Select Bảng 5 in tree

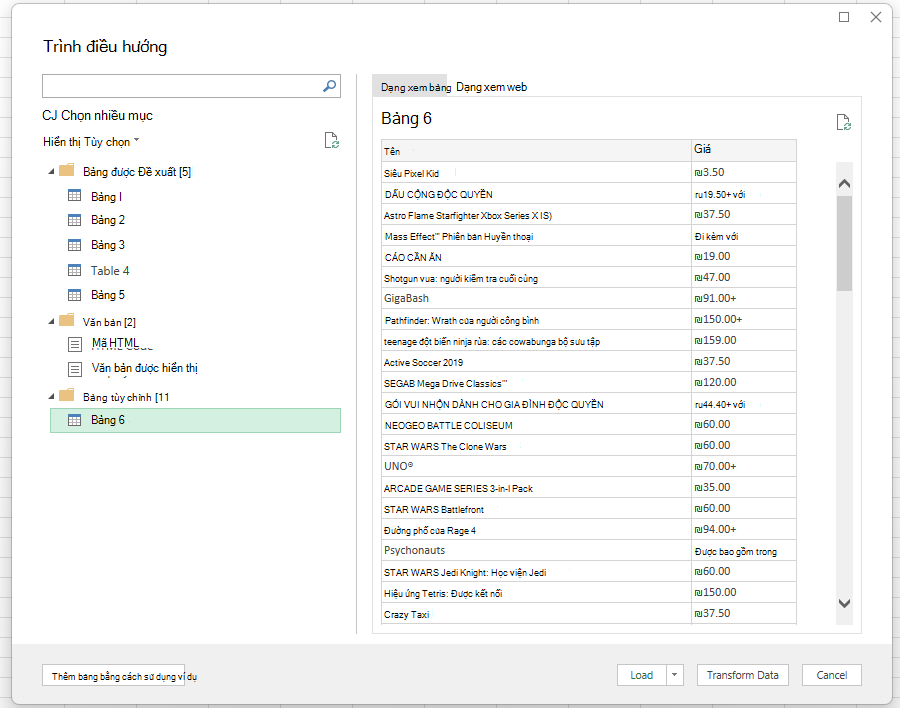click(108, 295)
